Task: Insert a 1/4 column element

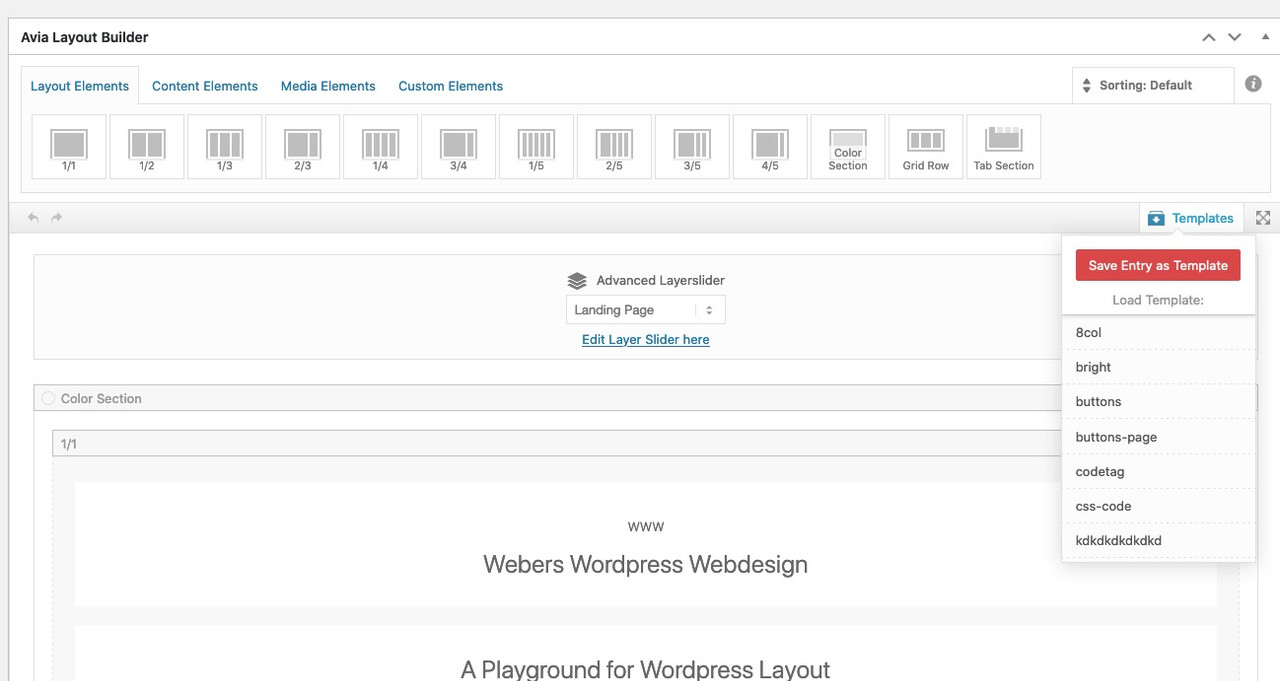Action: click(x=381, y=147)
